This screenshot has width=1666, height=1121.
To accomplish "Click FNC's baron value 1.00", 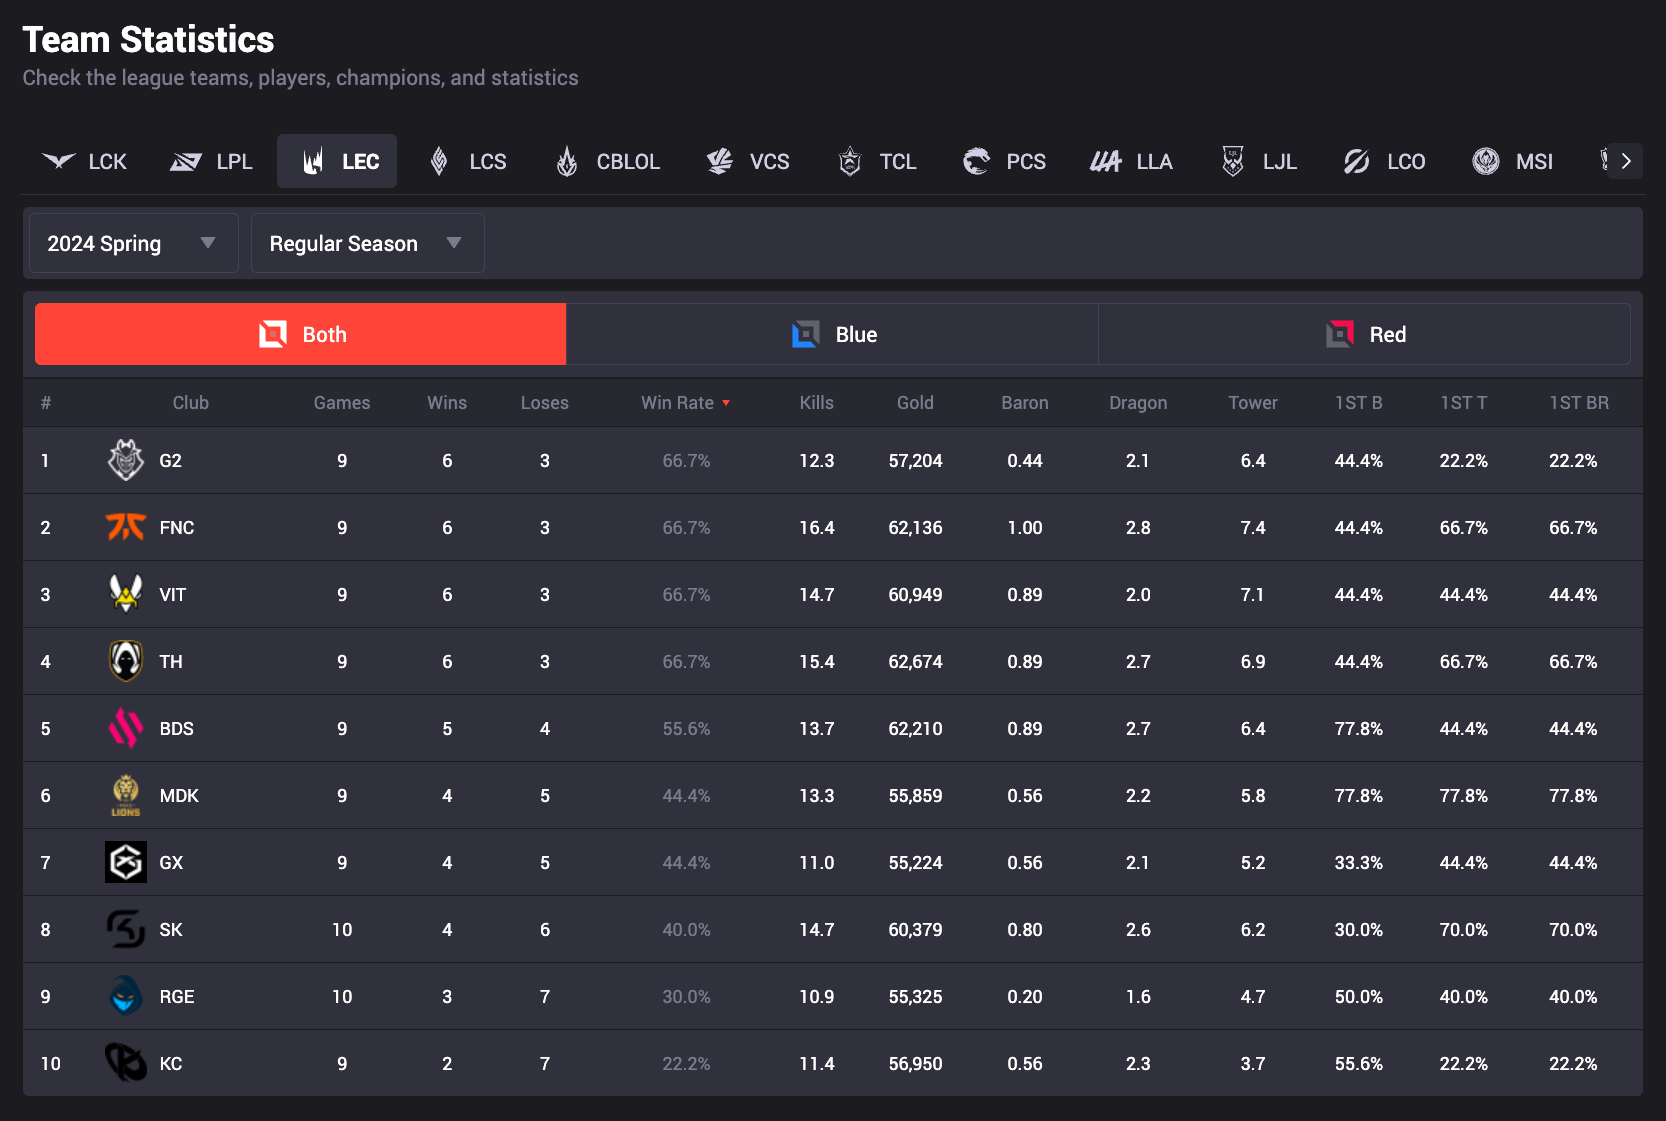I will [x=1025, y=527].
